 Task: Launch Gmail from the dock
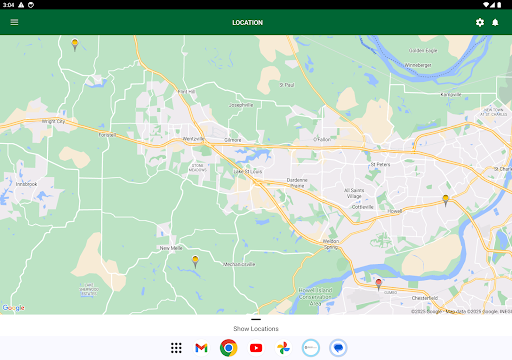(x=201, y=348)
